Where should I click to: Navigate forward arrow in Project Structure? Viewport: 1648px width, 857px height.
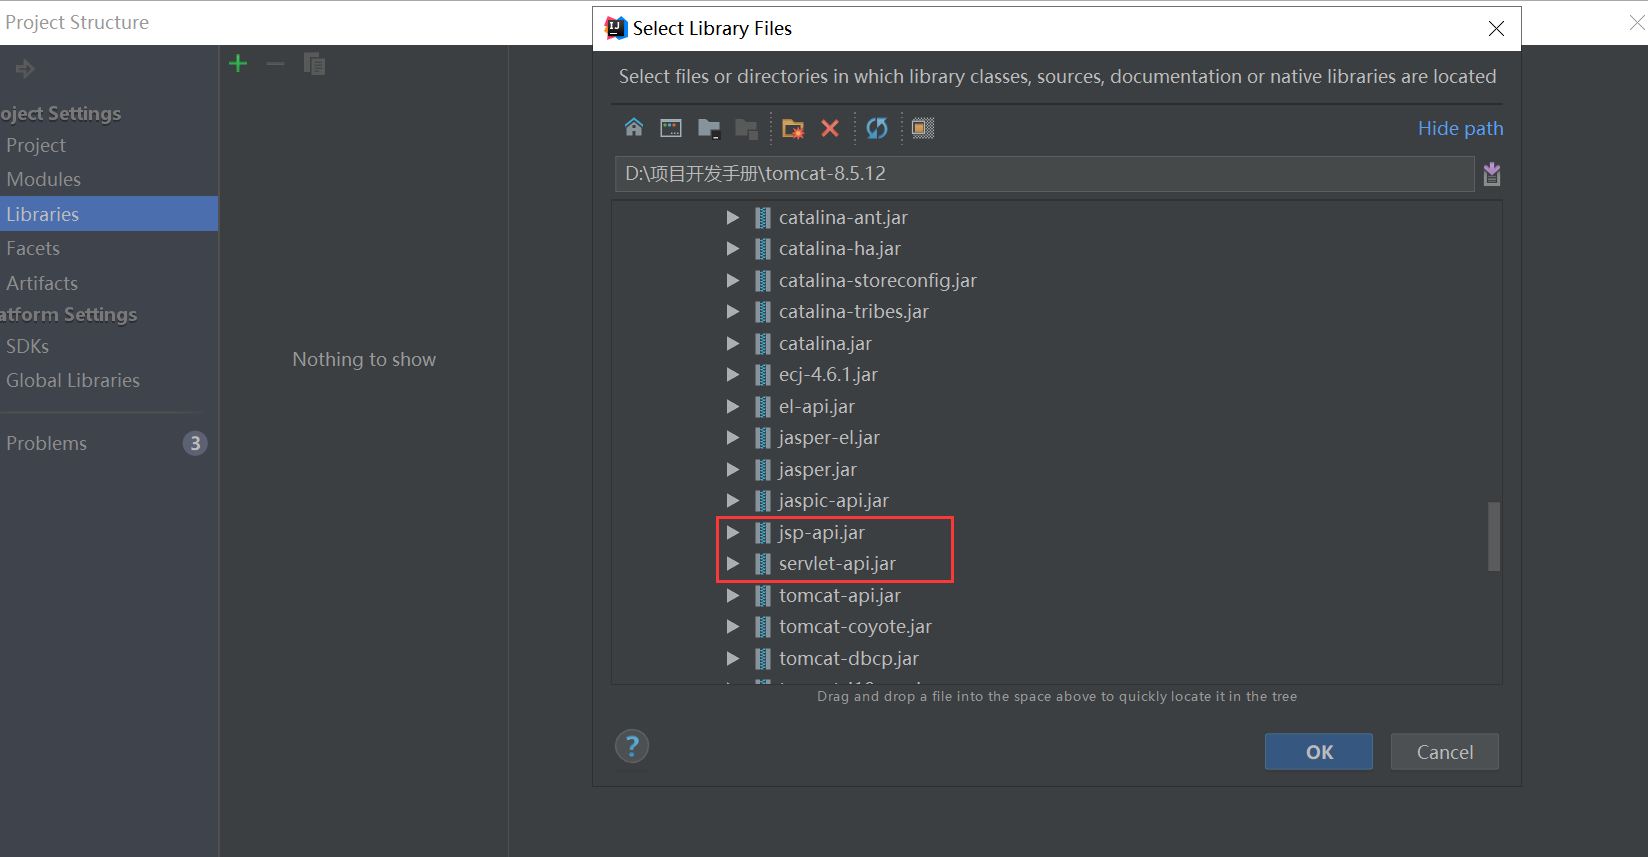pos(25,69)
